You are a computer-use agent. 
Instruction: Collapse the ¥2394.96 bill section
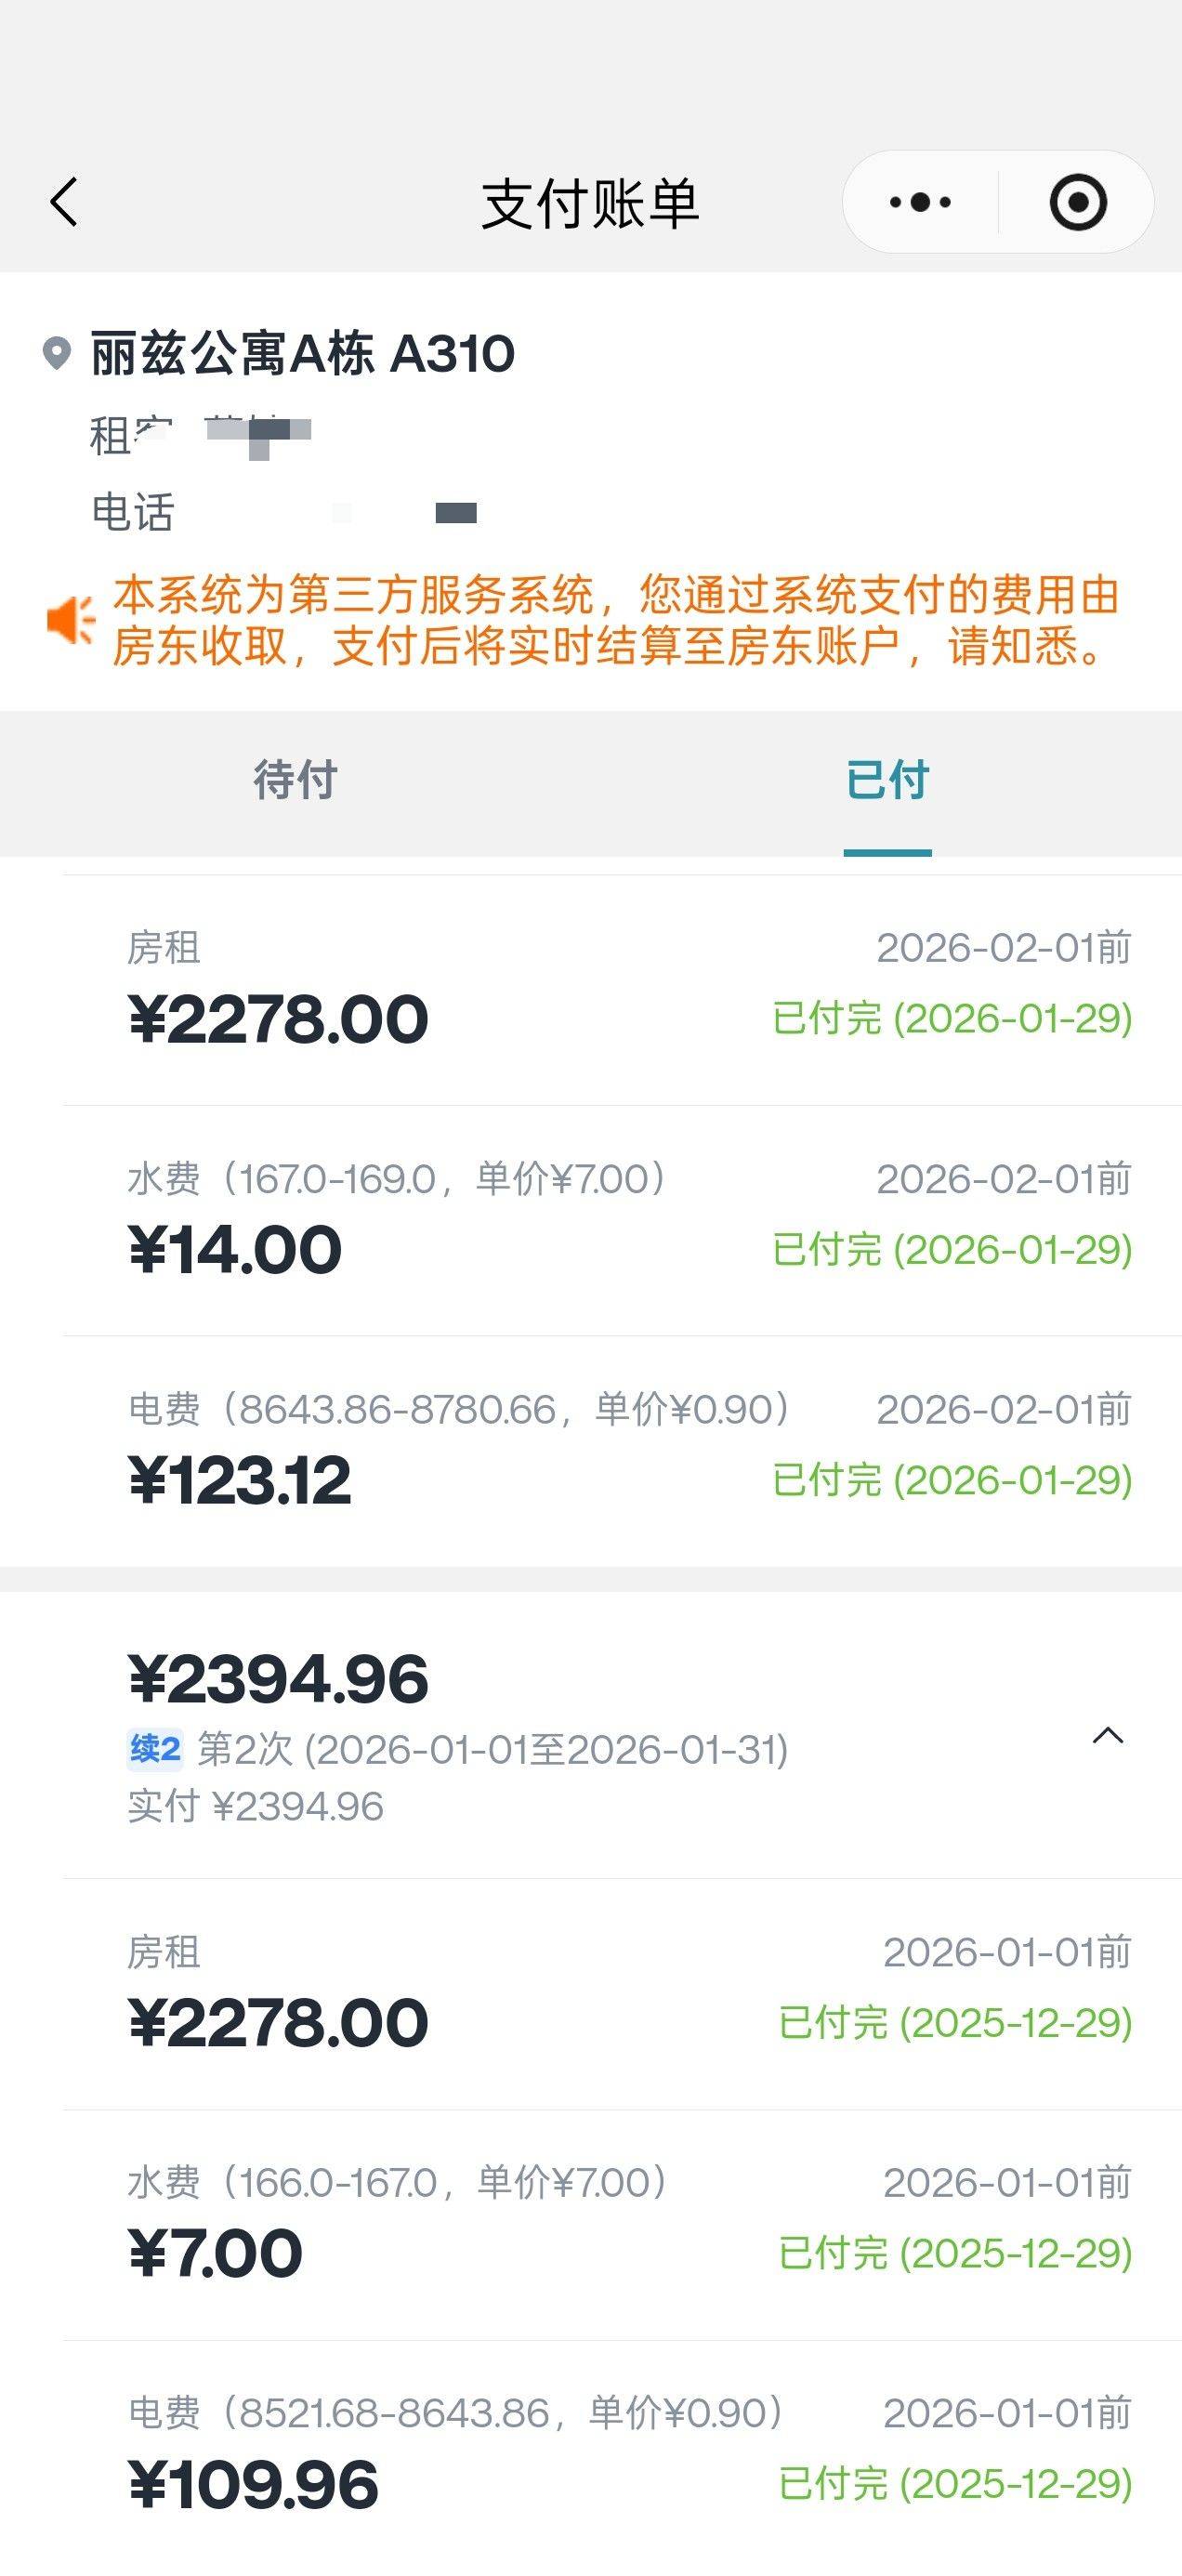tap(1107, 1736)
